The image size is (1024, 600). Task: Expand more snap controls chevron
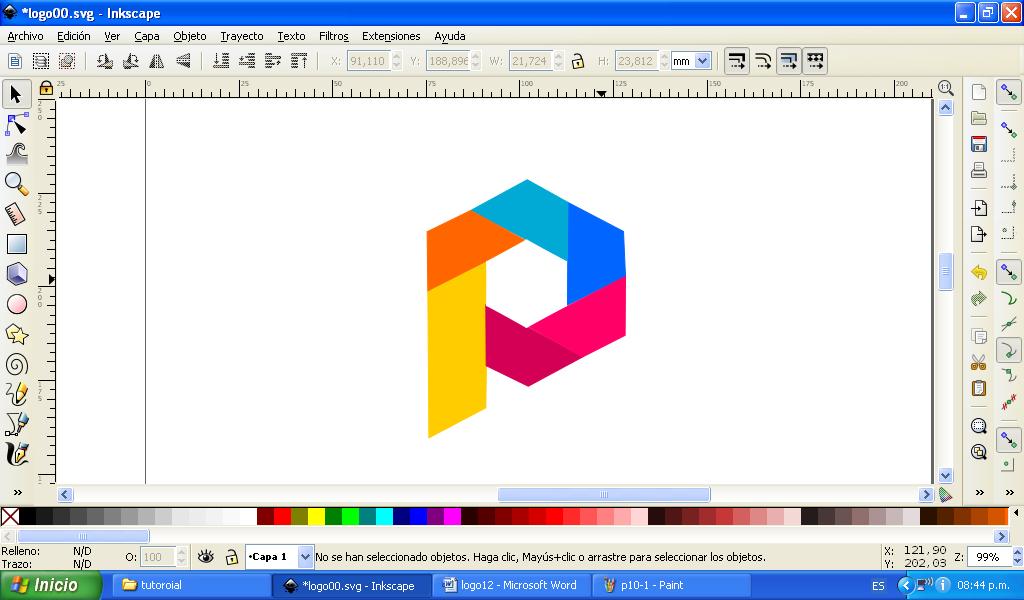pos(1010,492)
